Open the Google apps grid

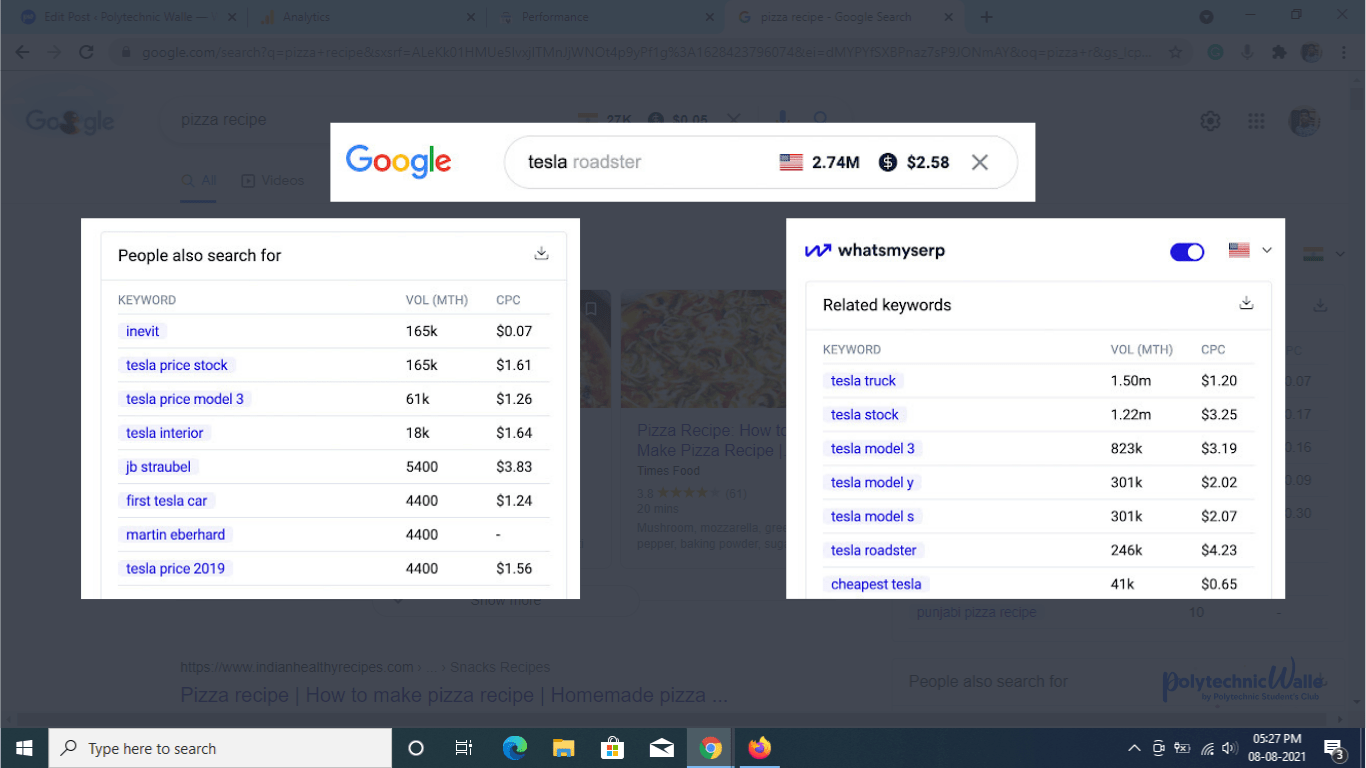tap(1257, 121)
